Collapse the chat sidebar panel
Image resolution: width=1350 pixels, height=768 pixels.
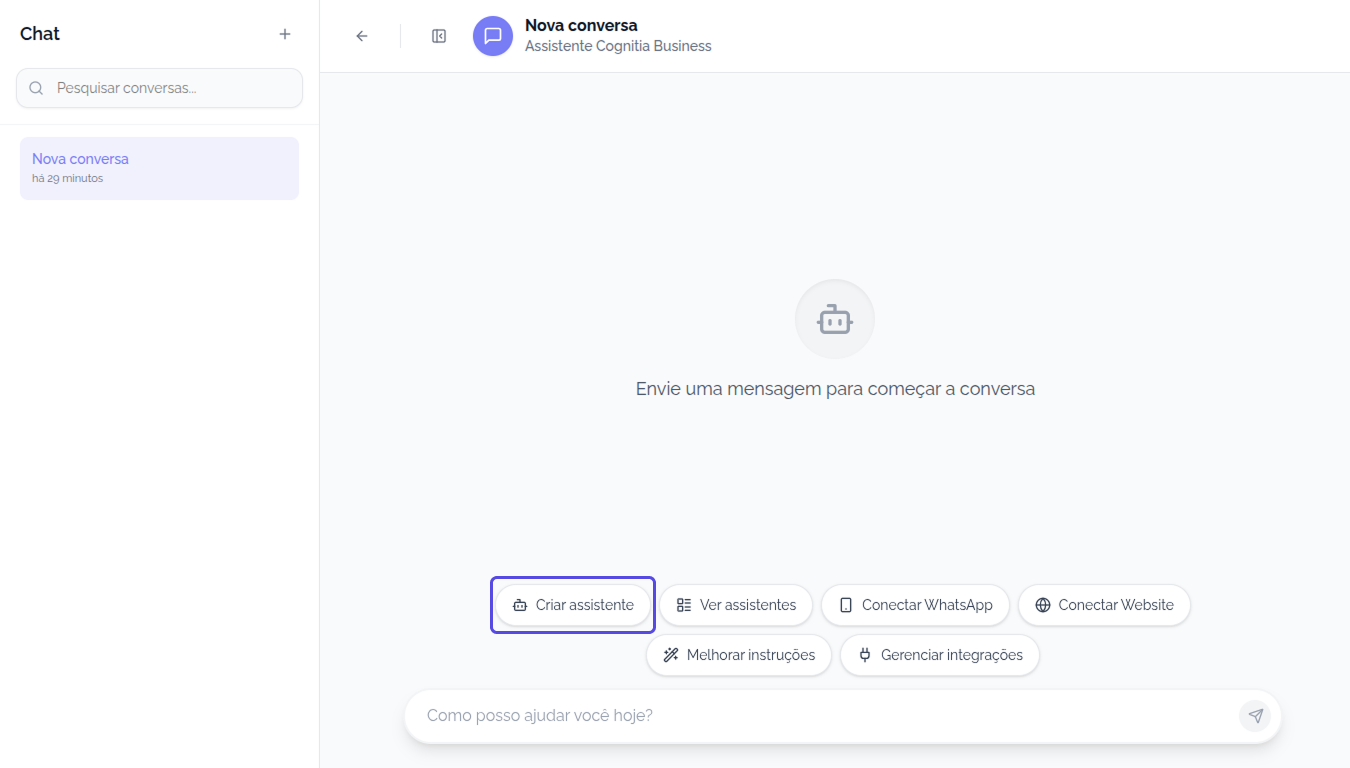point(439,36)
